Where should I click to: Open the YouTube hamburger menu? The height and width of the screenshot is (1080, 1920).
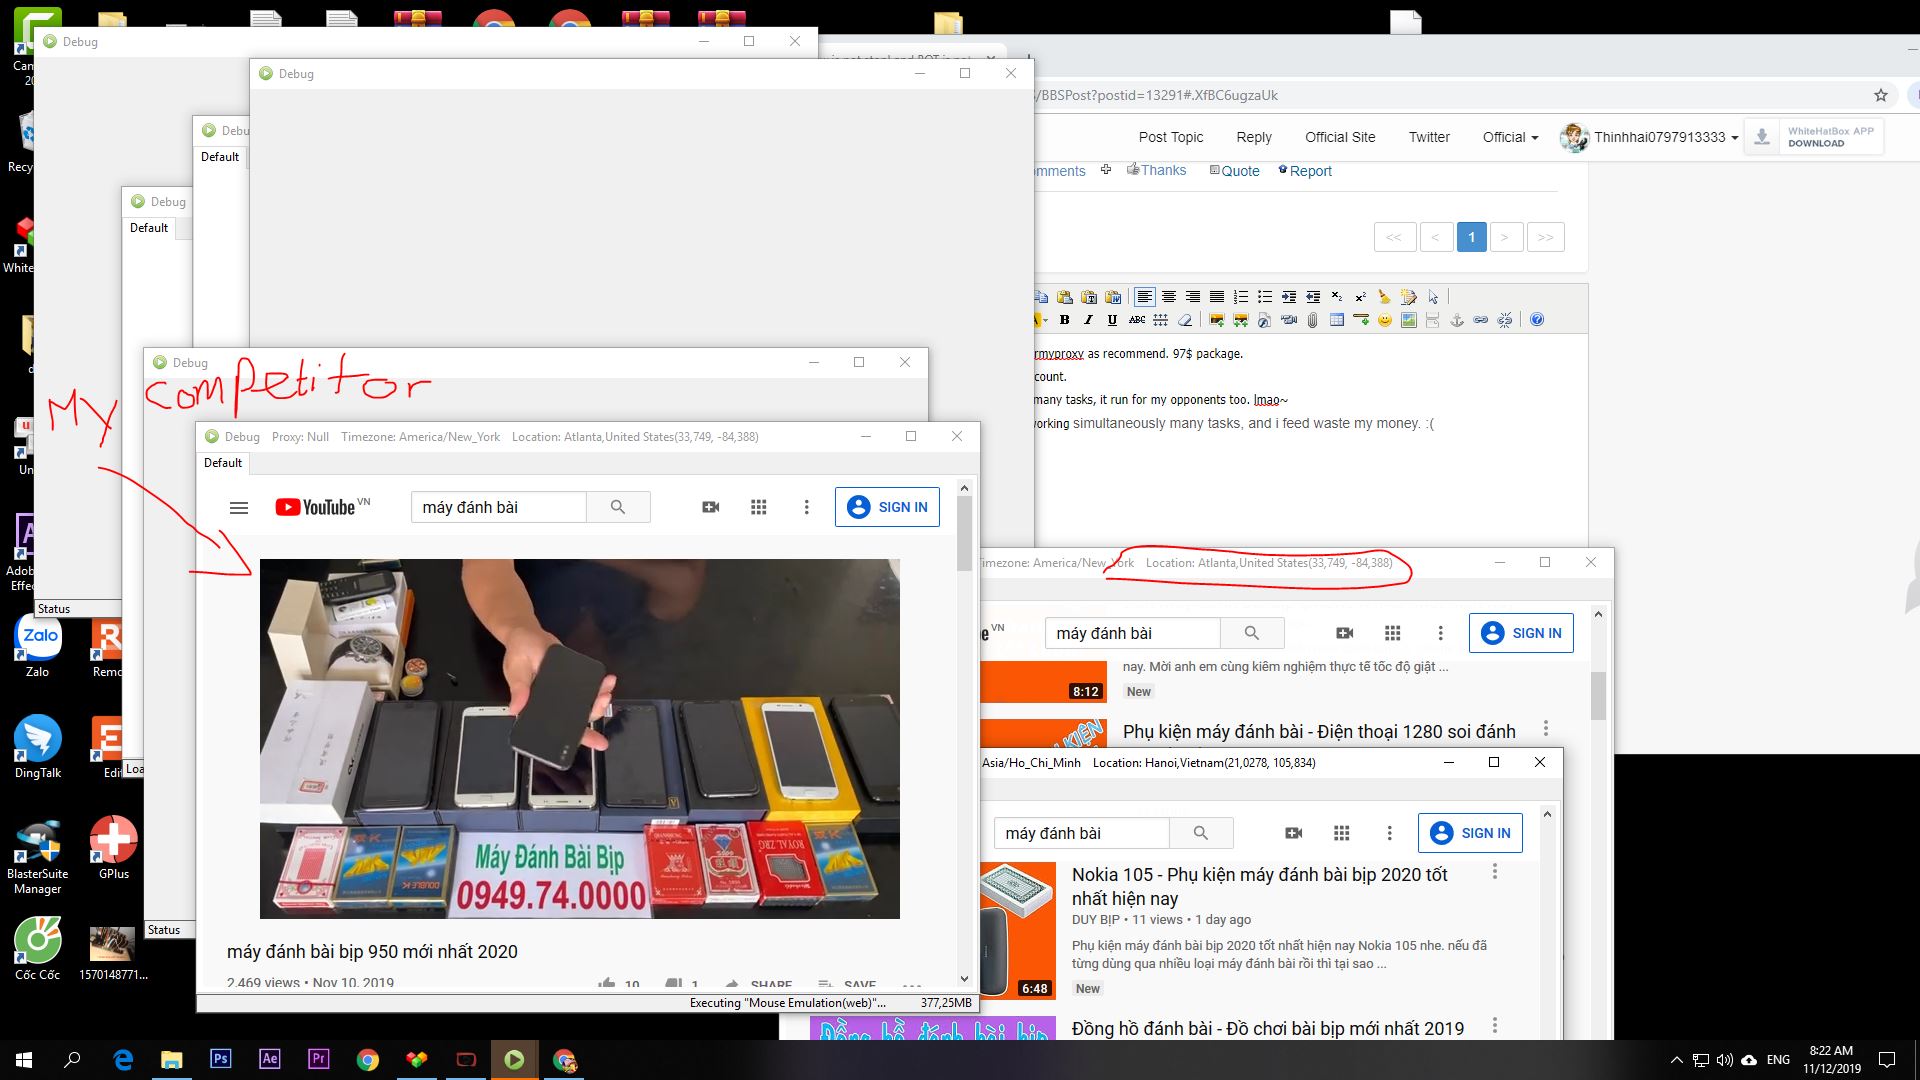point(239,508)
